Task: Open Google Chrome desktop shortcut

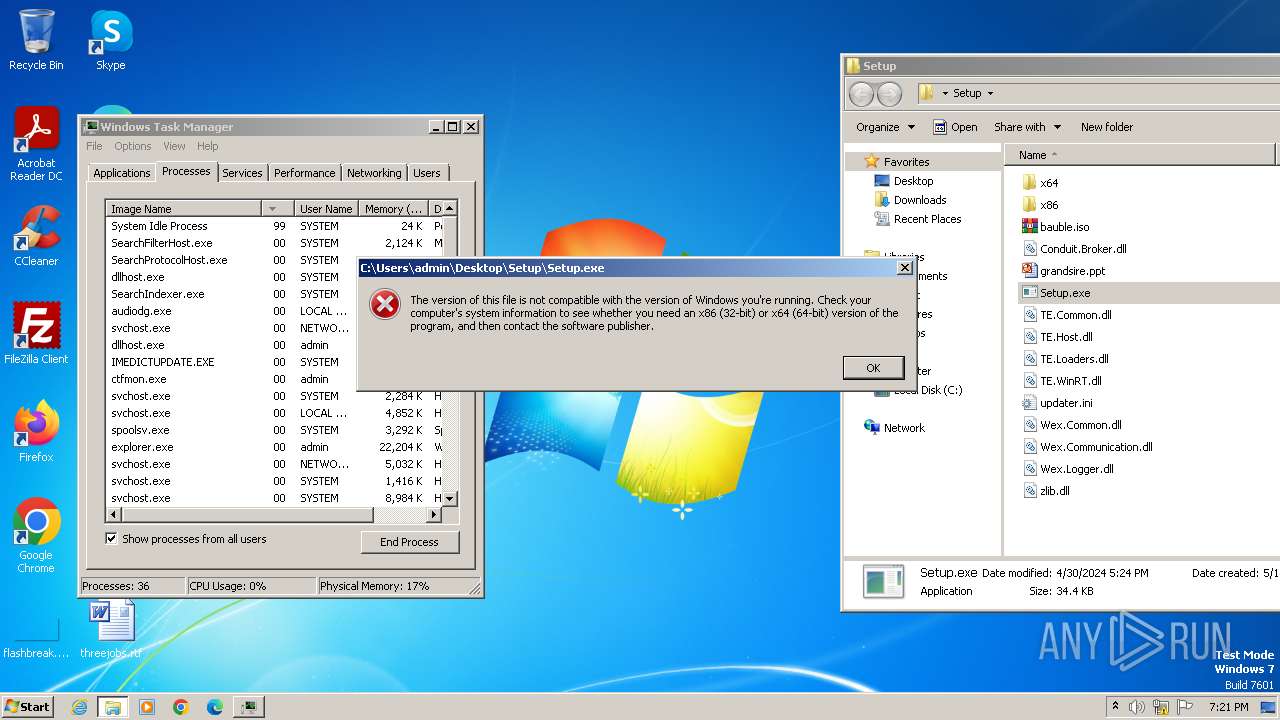Action: tap(36, 536)
